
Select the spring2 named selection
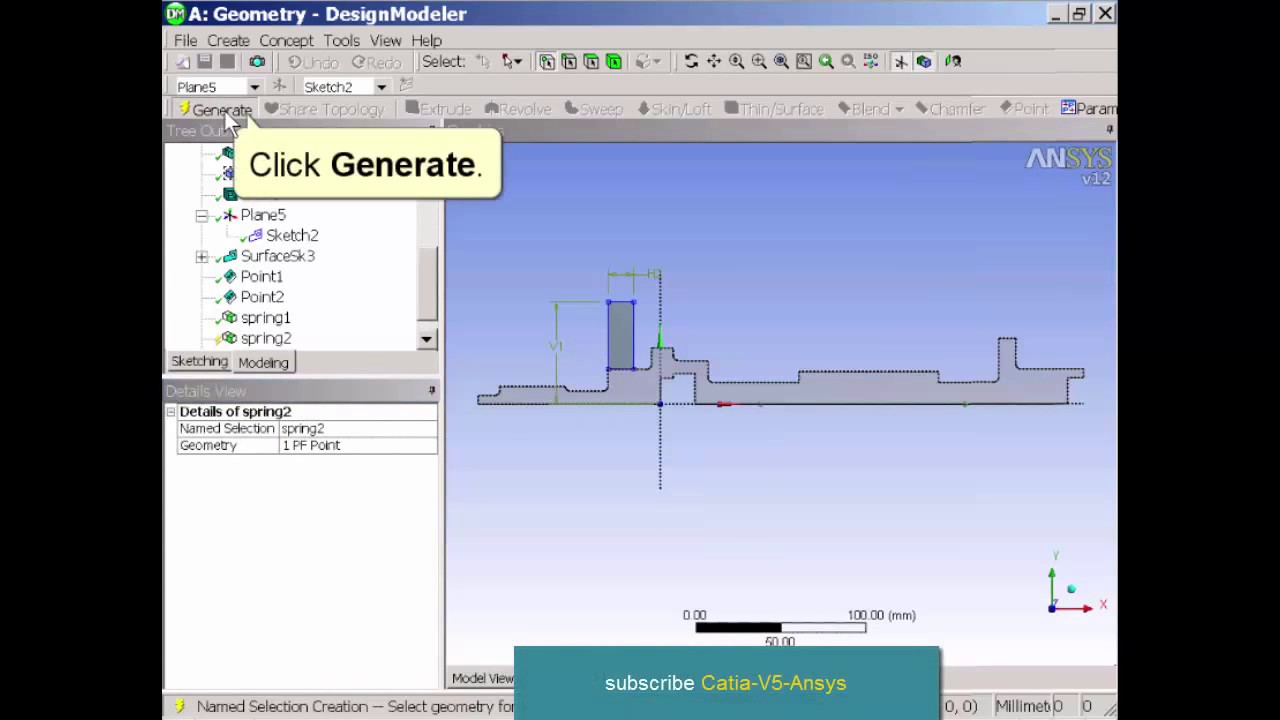click(x=266, y=338)
